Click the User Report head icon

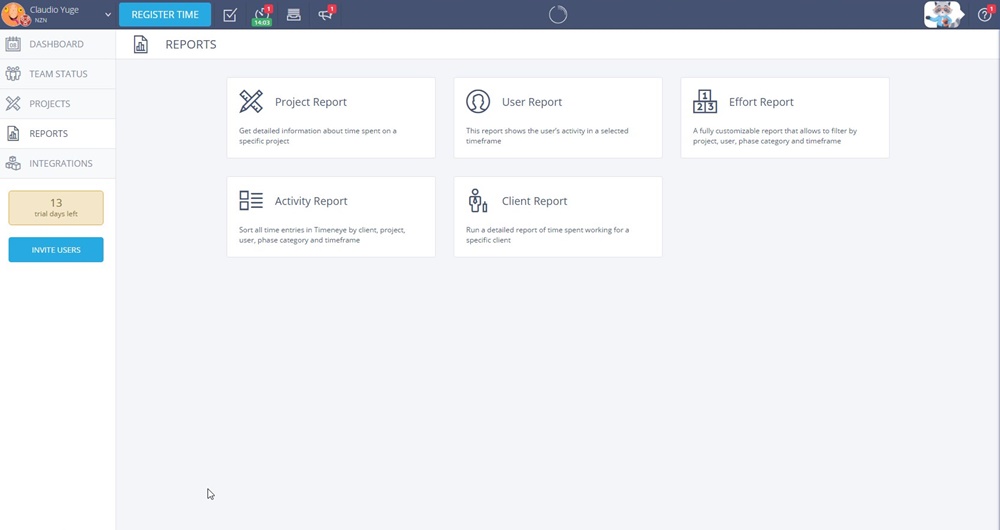(478, 102)
